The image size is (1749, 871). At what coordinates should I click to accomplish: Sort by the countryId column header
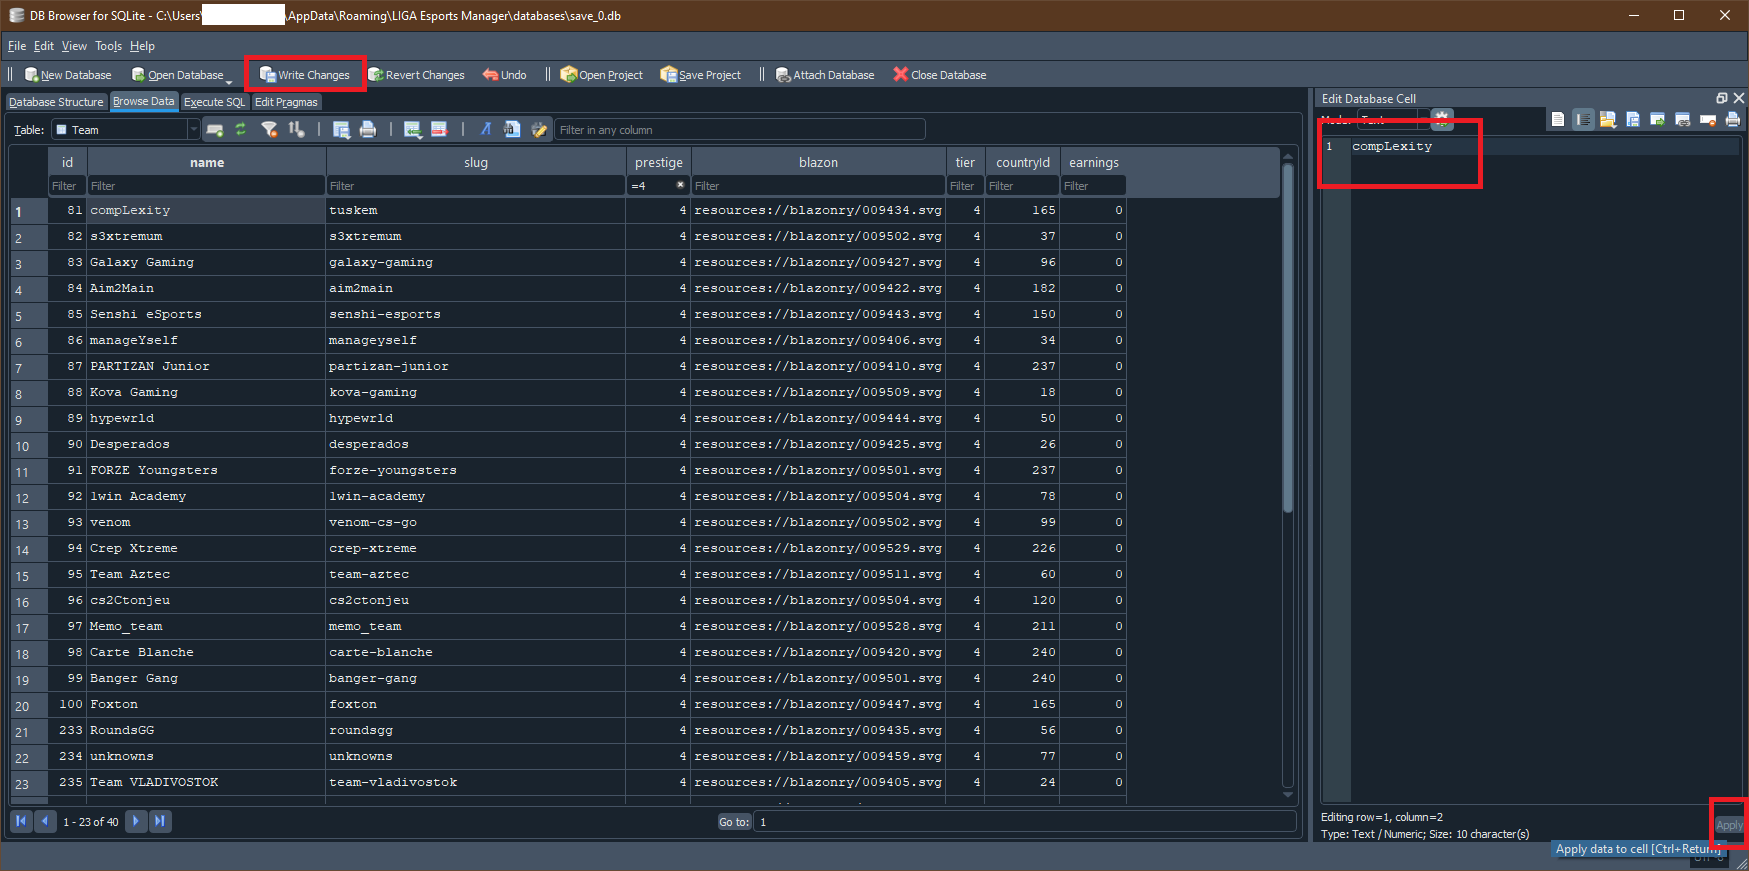coord(1023,162)
